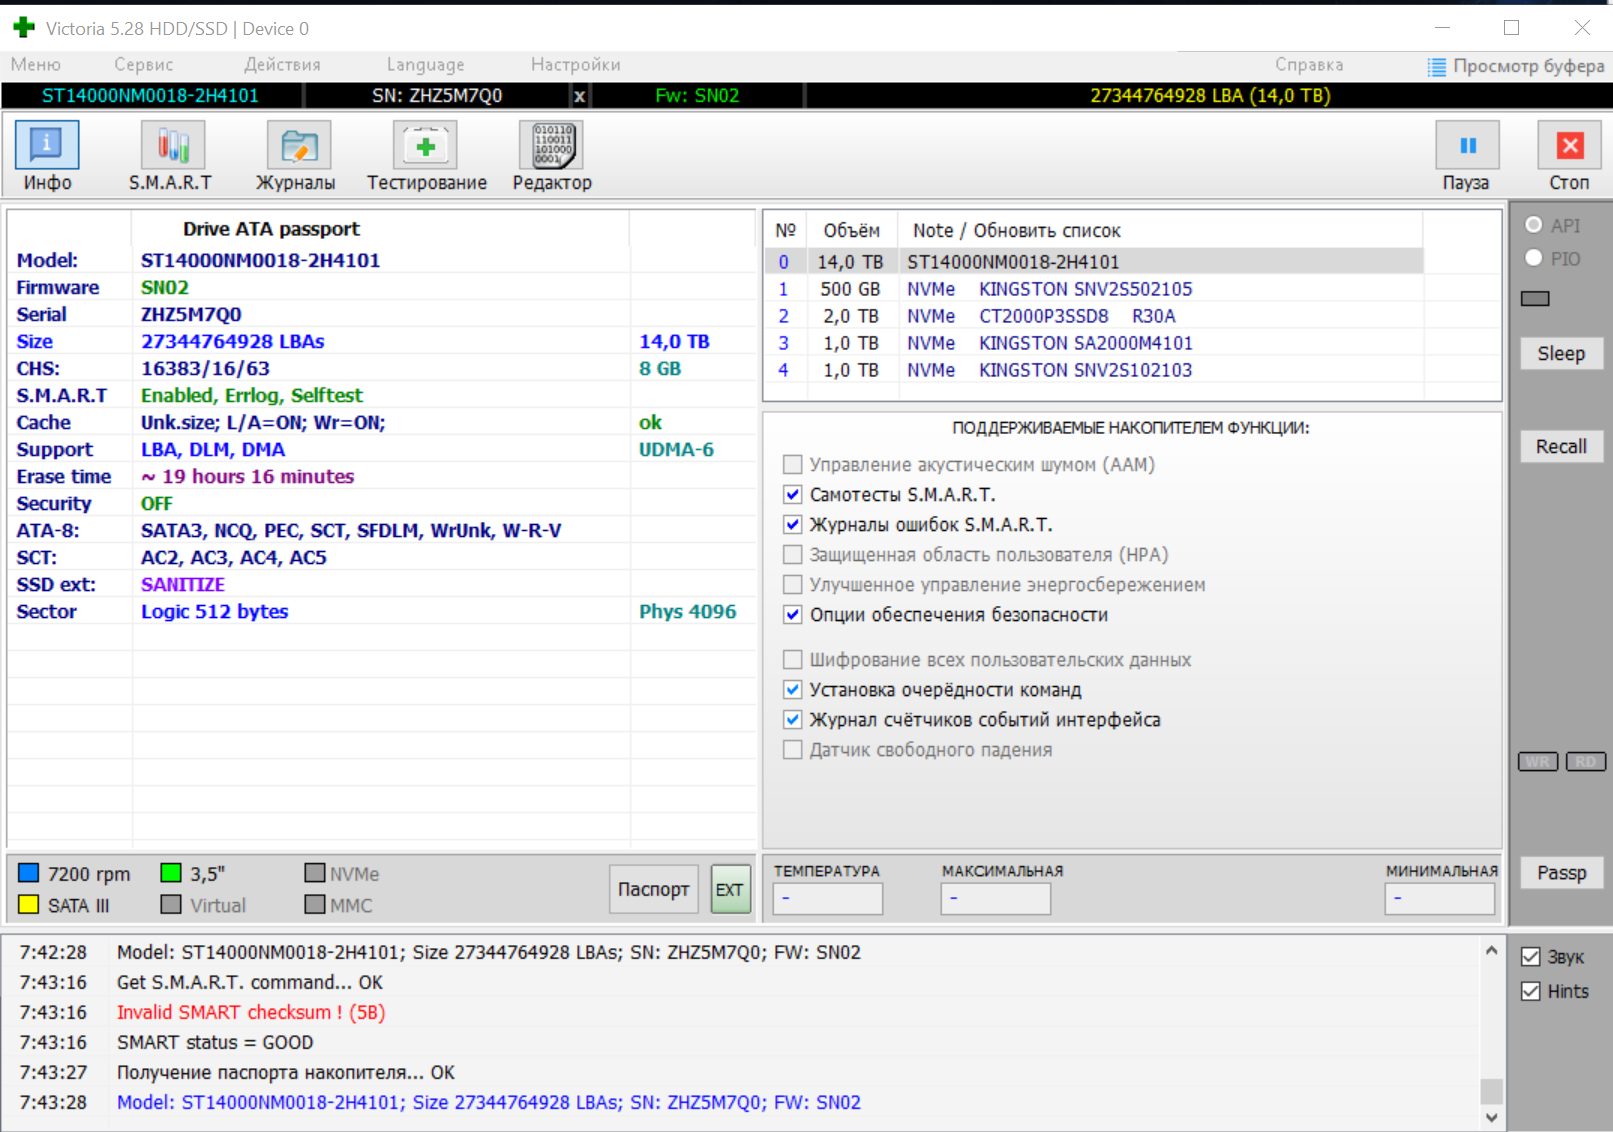Toggle Защищенная область пользователя (HPA) checkbox
The image size is (1613, 1132).
click(x=793, y=554)
